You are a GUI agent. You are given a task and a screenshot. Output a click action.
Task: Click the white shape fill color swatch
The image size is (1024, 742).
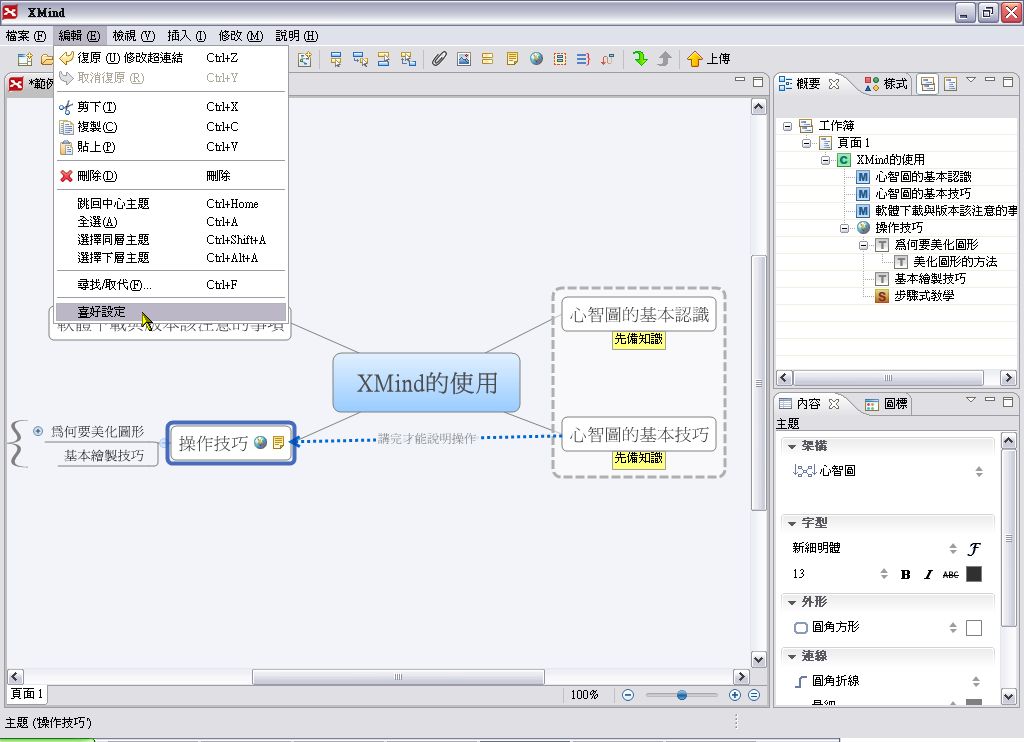coord(974,628)
